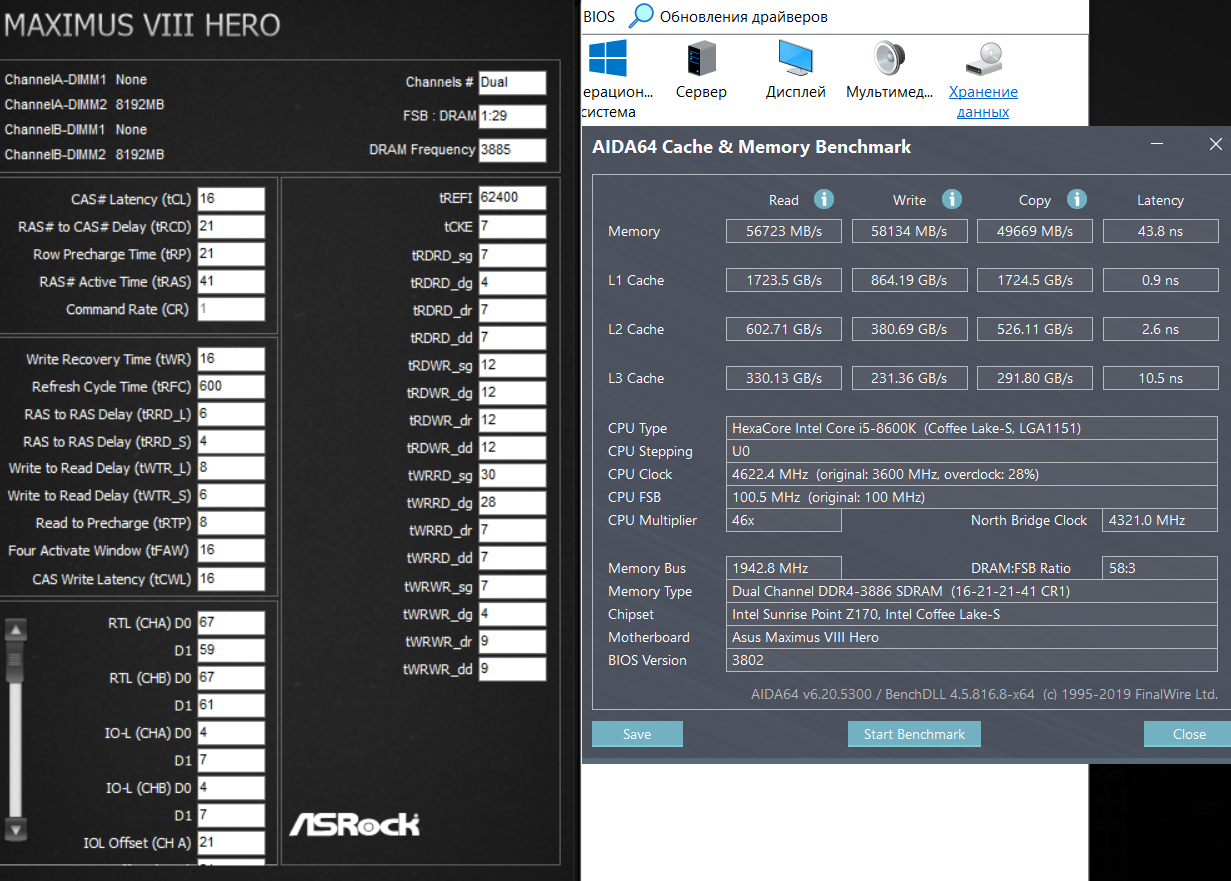Select the CAS Write Latency field

click(231, 579)
